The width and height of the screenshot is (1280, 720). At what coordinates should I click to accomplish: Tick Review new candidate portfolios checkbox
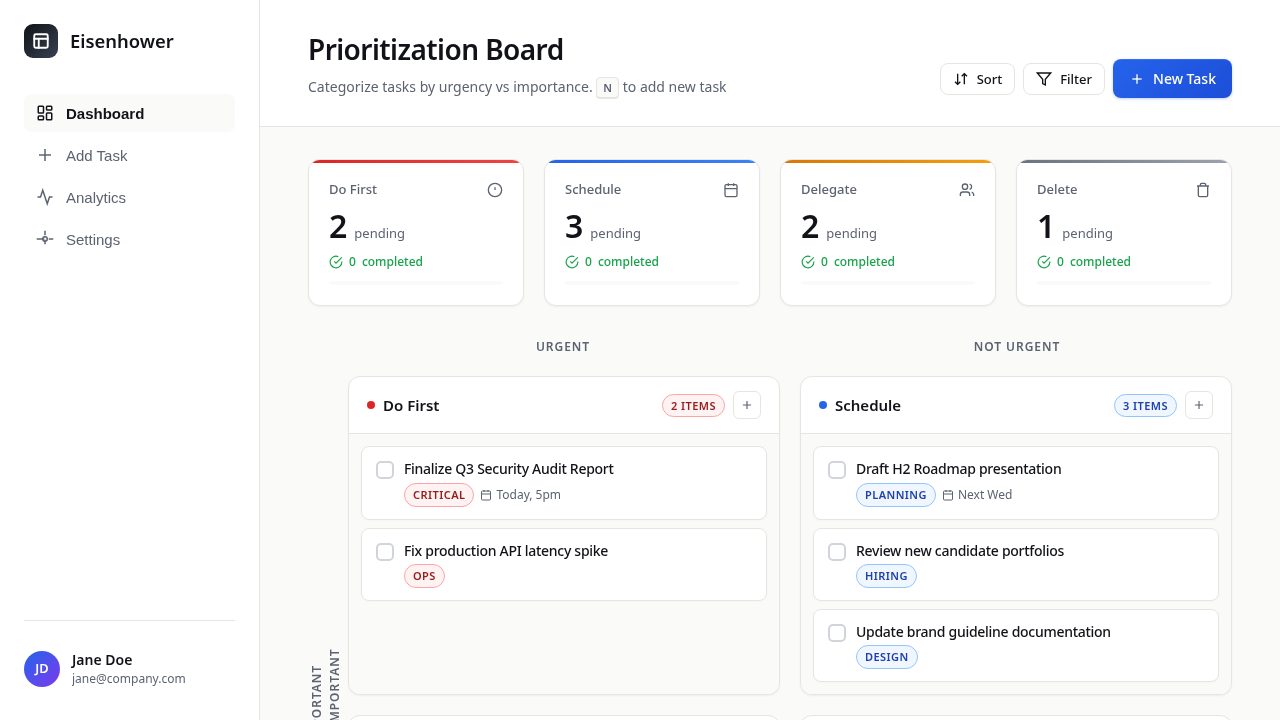tap(837, 552)
